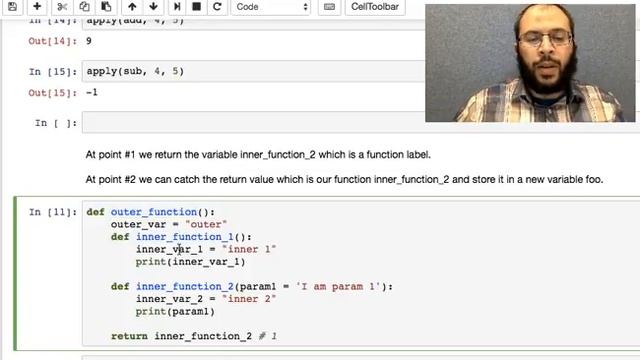
Task: Click the print(param1) line in code
Action: point(175,311)
